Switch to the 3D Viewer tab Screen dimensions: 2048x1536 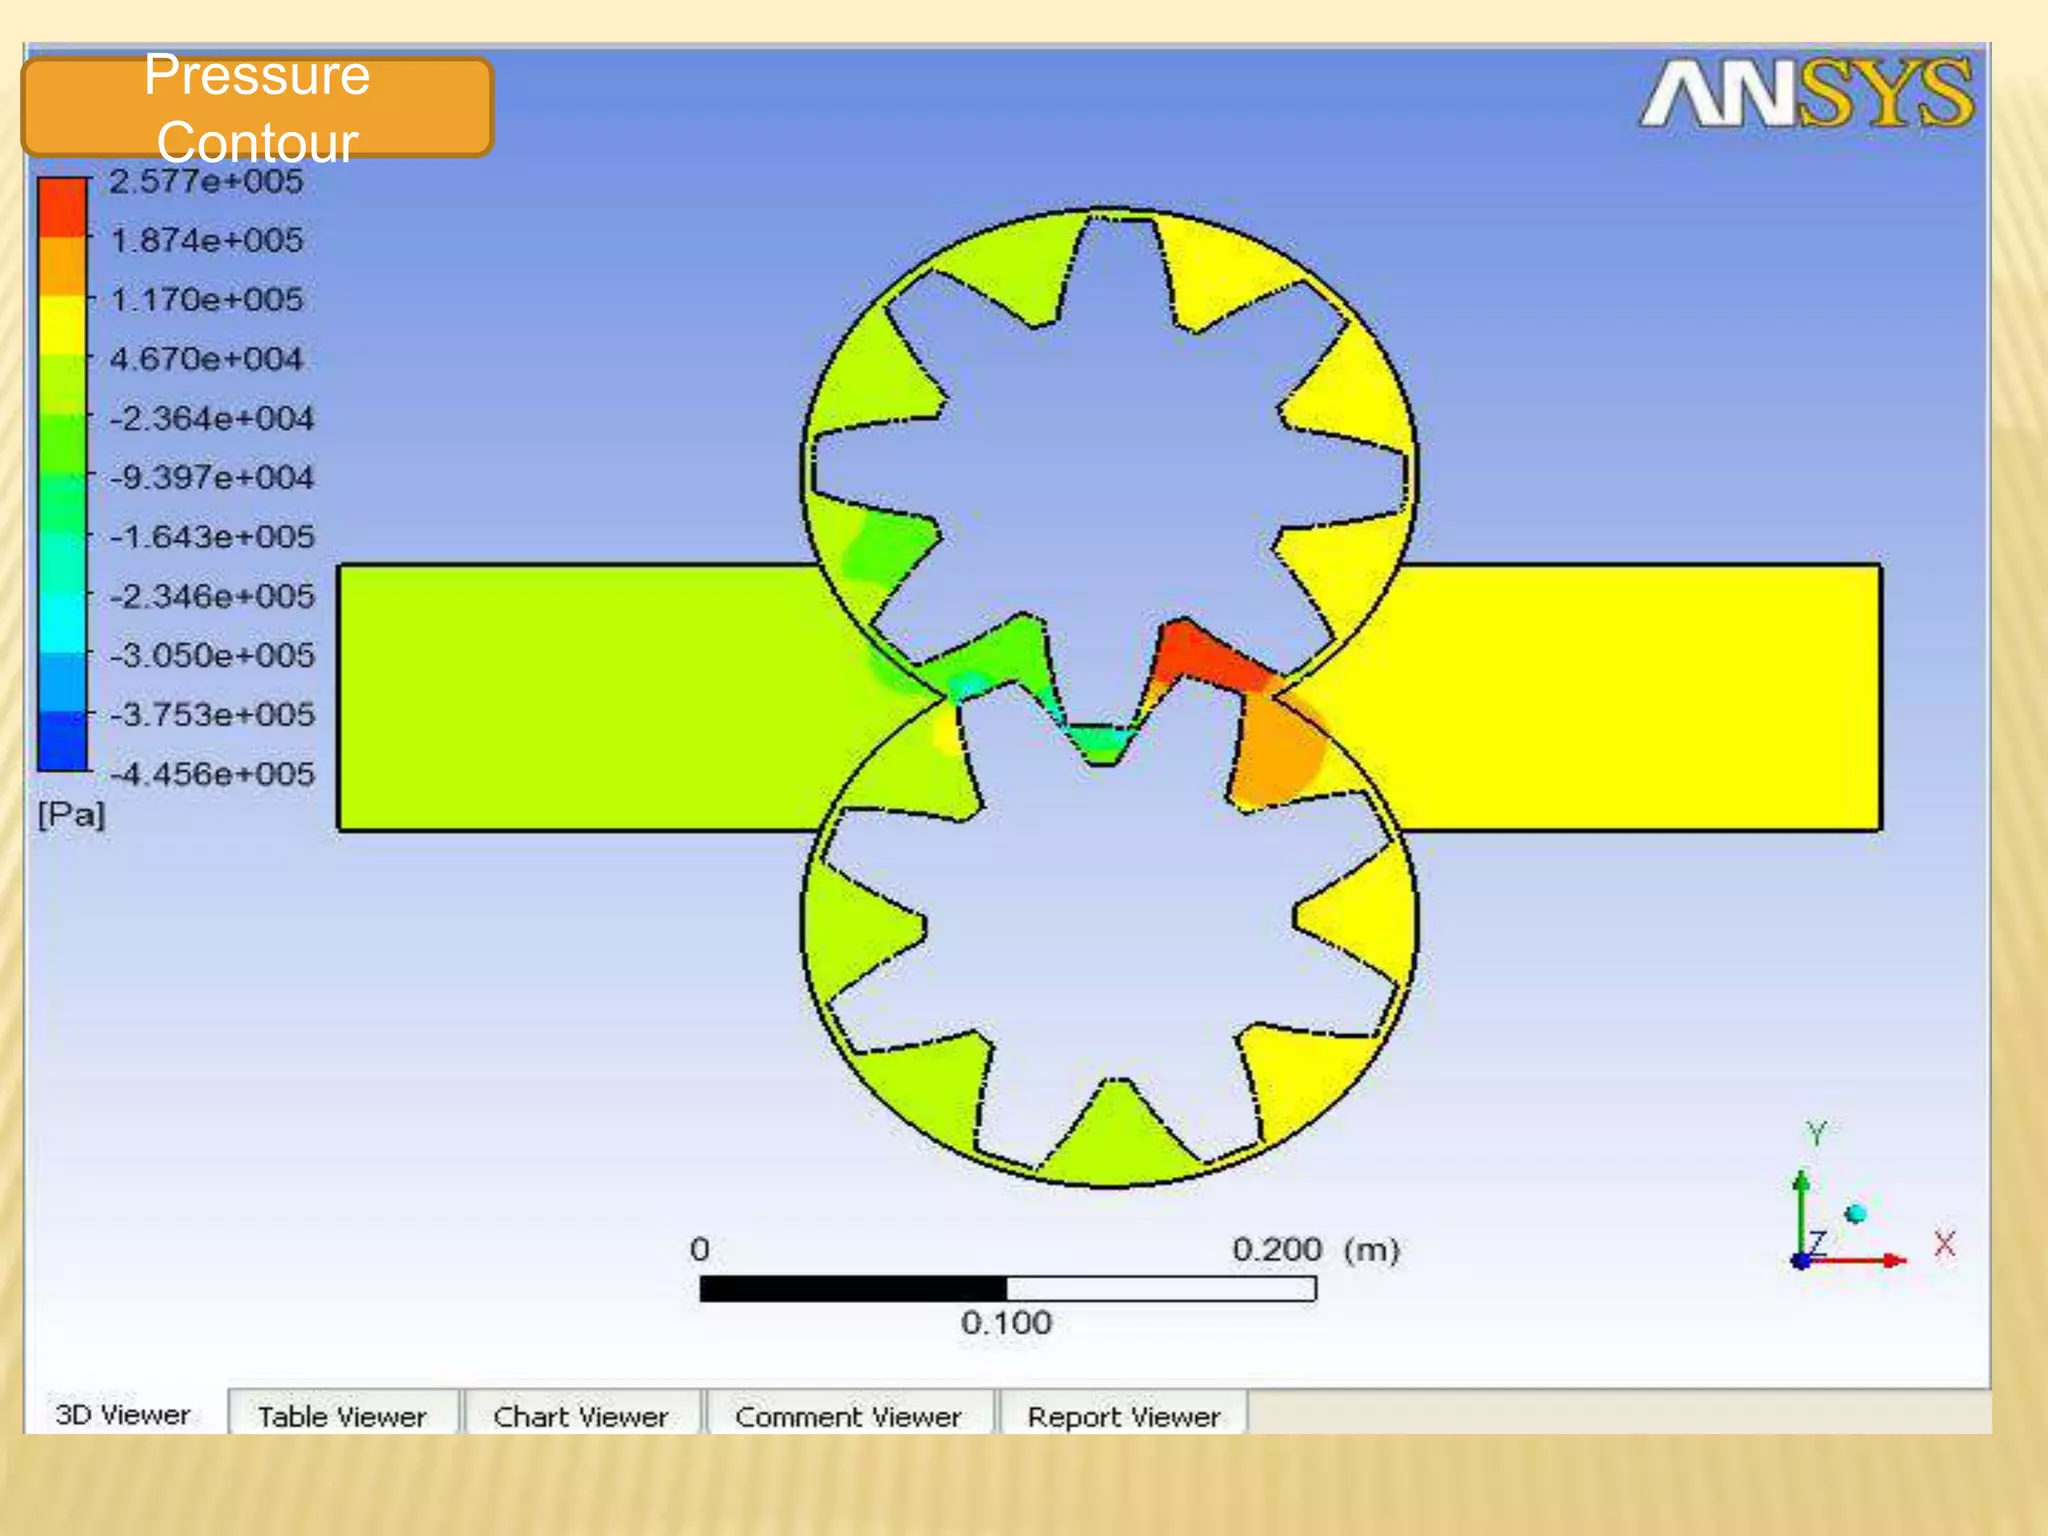pos(124,1414)
